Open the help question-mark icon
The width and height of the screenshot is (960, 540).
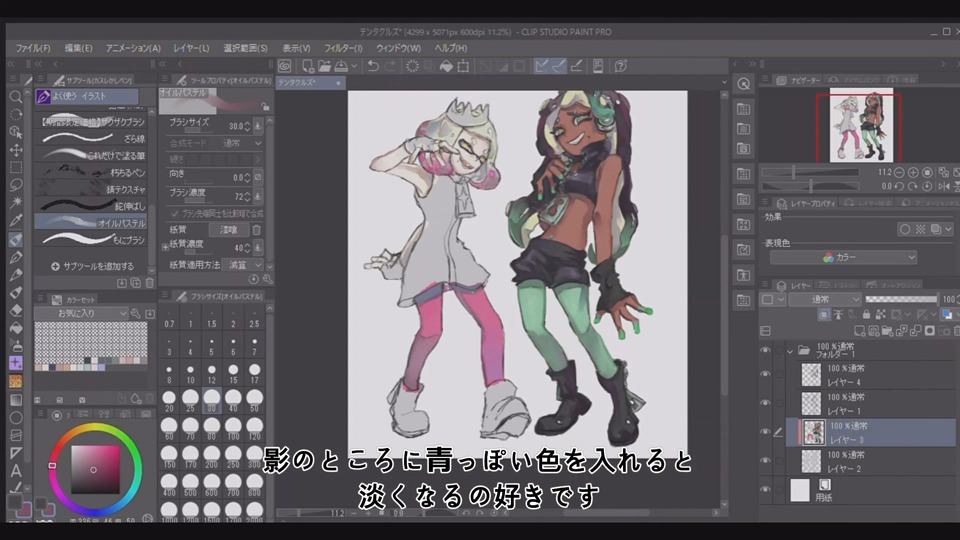coord(620,66)
